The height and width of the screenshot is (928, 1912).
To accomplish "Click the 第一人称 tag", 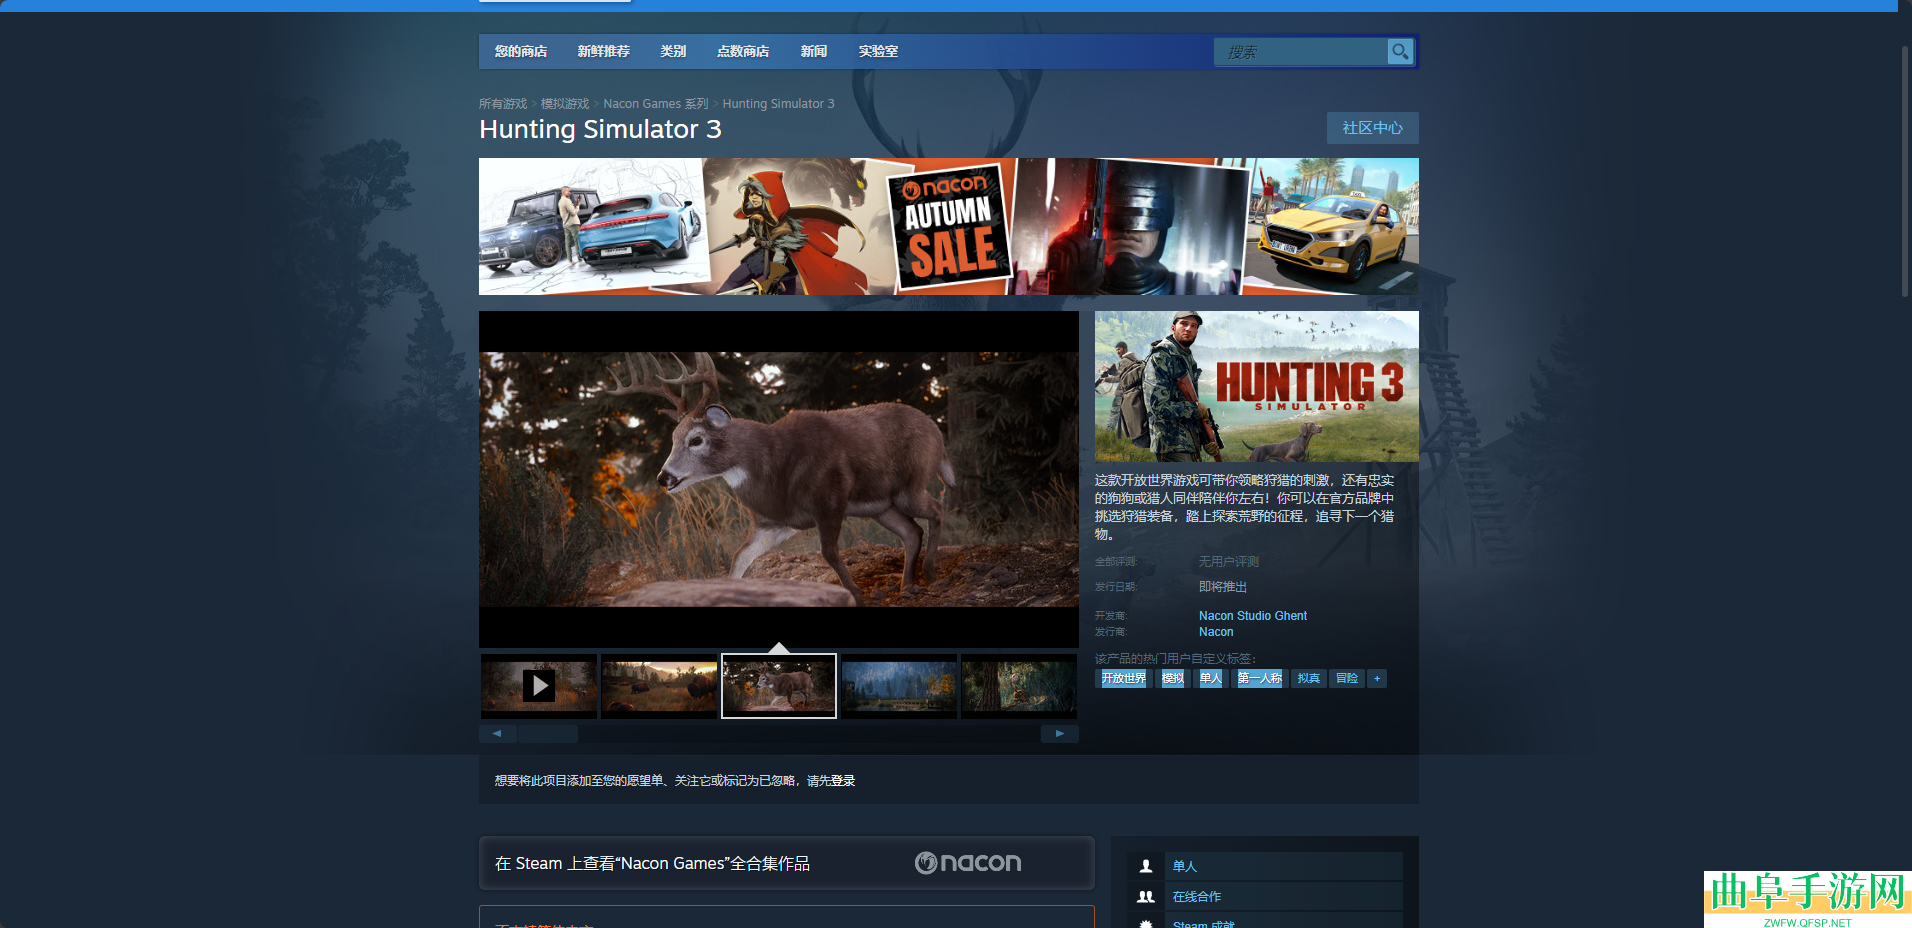I will (x=1260, y=678).
